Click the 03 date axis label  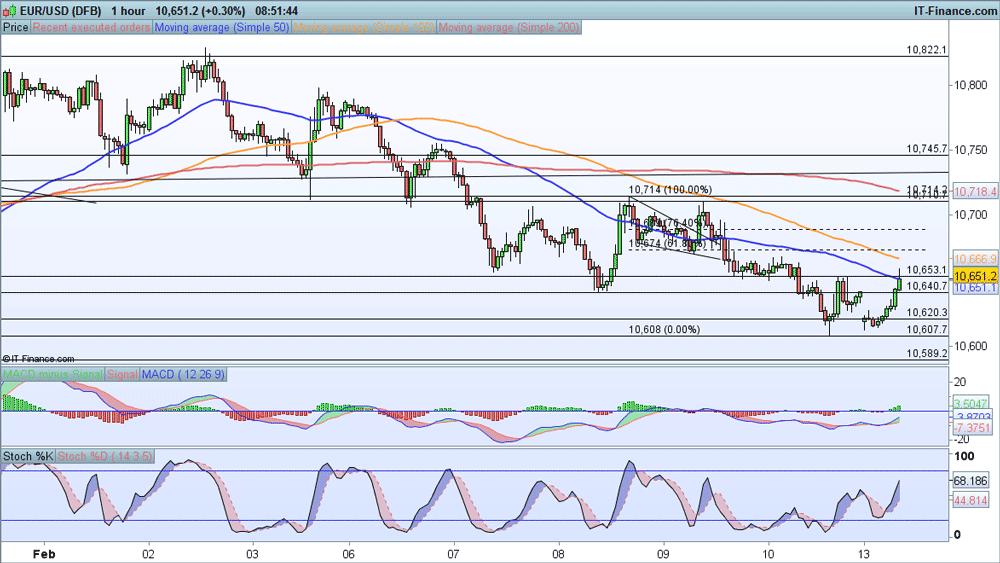[x=253, y=553]
